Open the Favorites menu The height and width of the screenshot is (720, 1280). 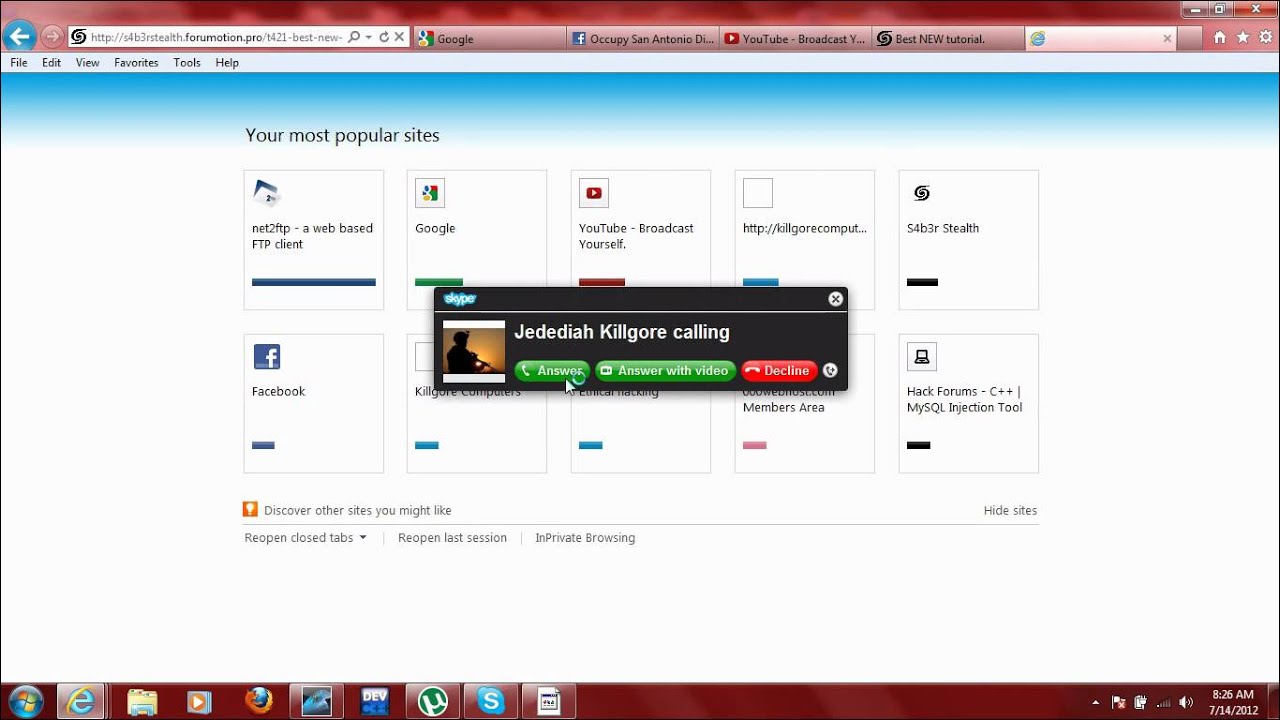click(x=136, y=62)
